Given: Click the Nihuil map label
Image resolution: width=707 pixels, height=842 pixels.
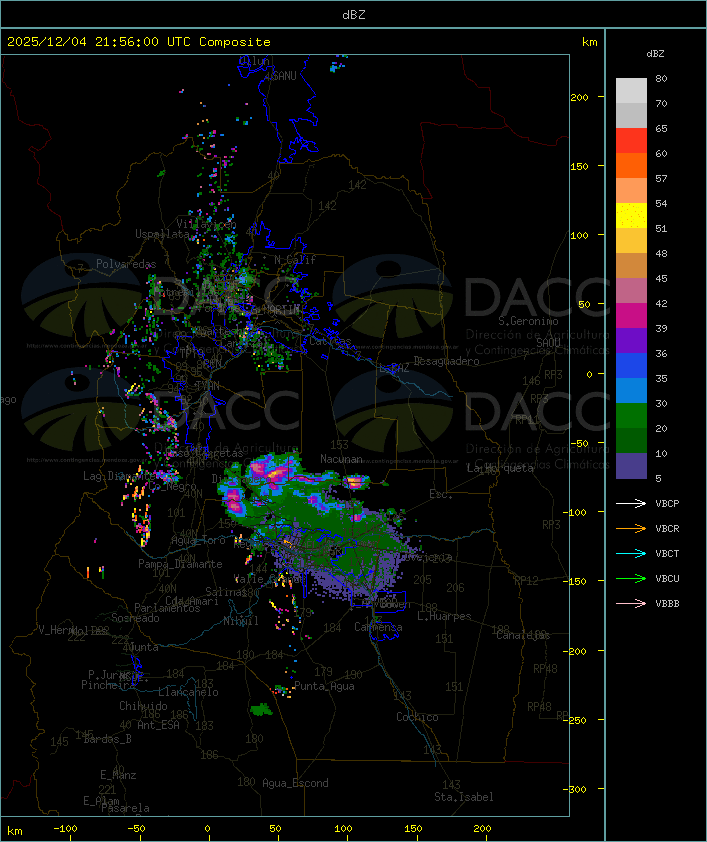Looking at the screenshot, I should point(241,621).
